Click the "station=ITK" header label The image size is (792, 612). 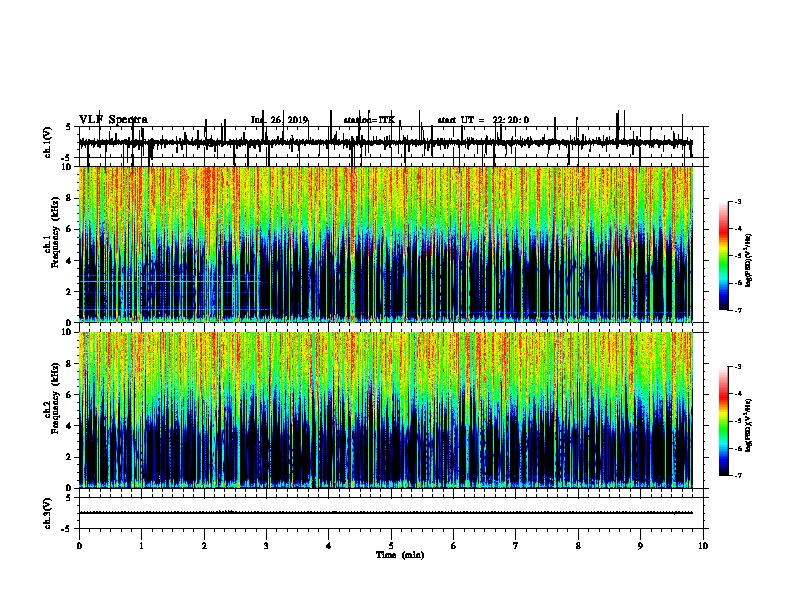369,120
